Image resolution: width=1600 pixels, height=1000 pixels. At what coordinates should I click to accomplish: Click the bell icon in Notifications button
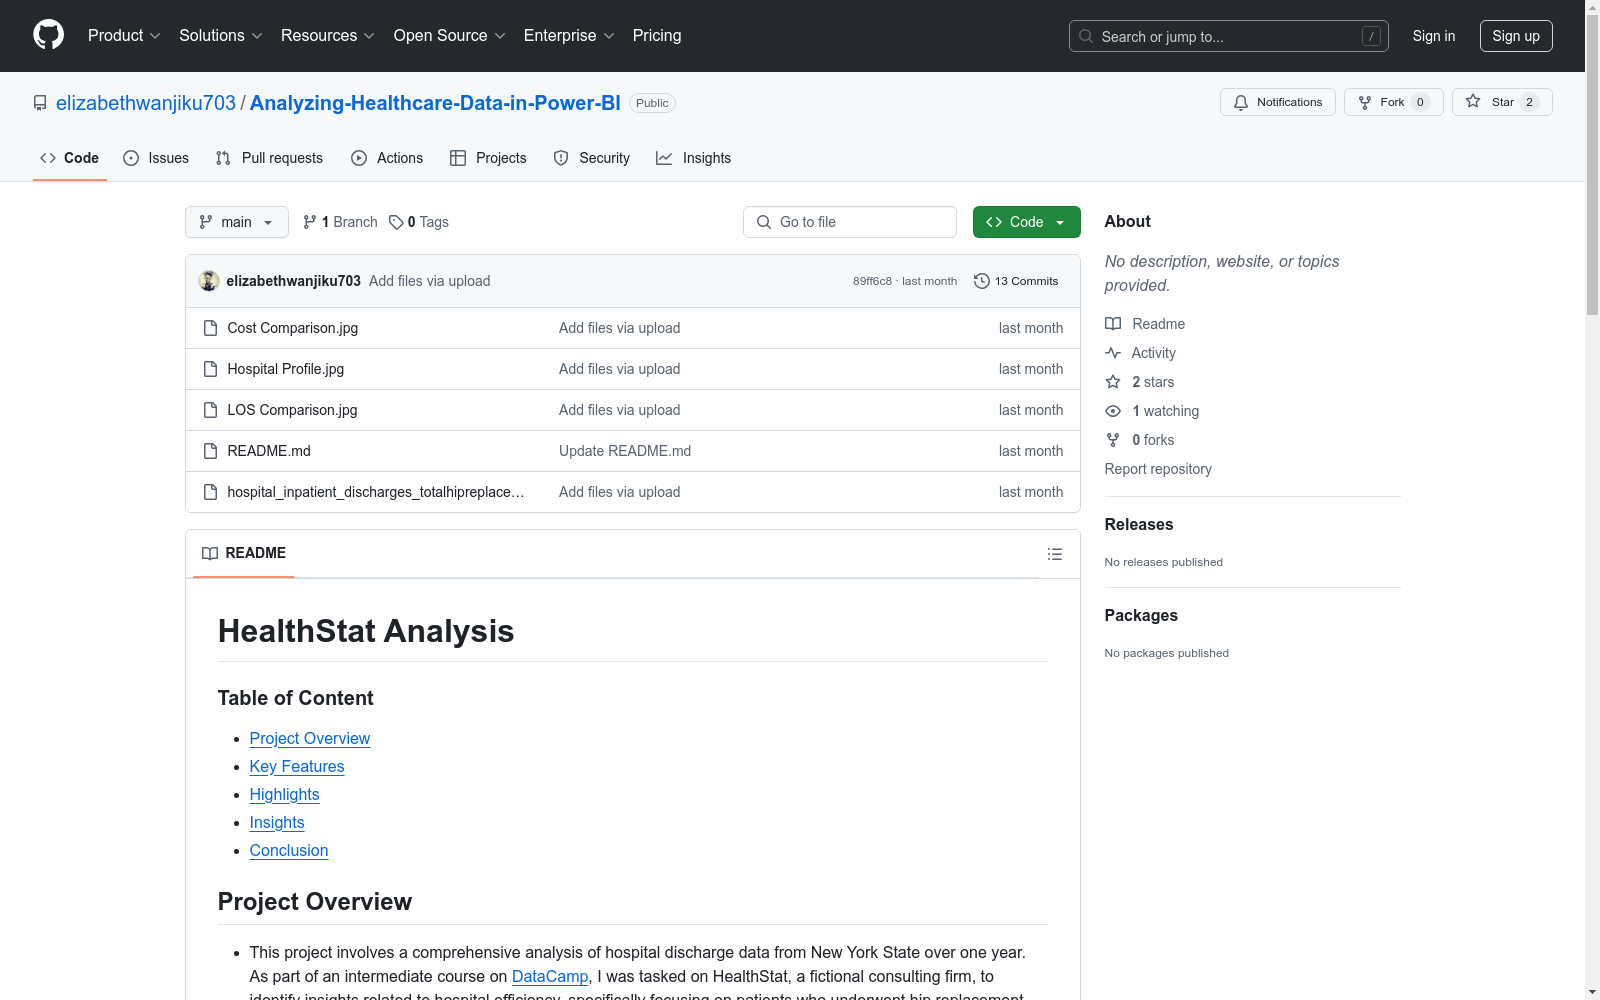click(x=1241, y=102)
